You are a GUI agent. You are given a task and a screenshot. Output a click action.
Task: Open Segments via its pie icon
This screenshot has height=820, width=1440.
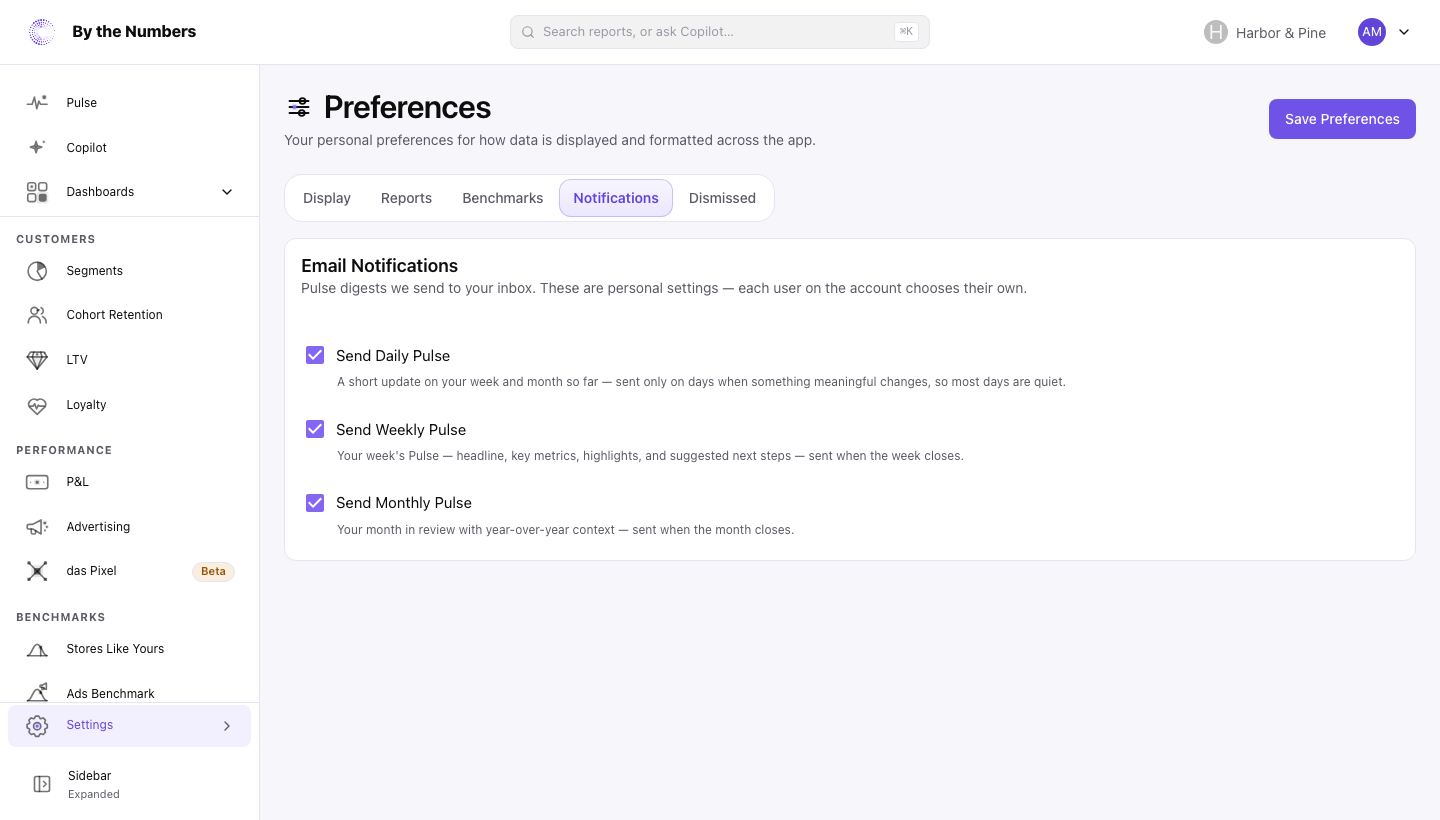coord(37,271)
